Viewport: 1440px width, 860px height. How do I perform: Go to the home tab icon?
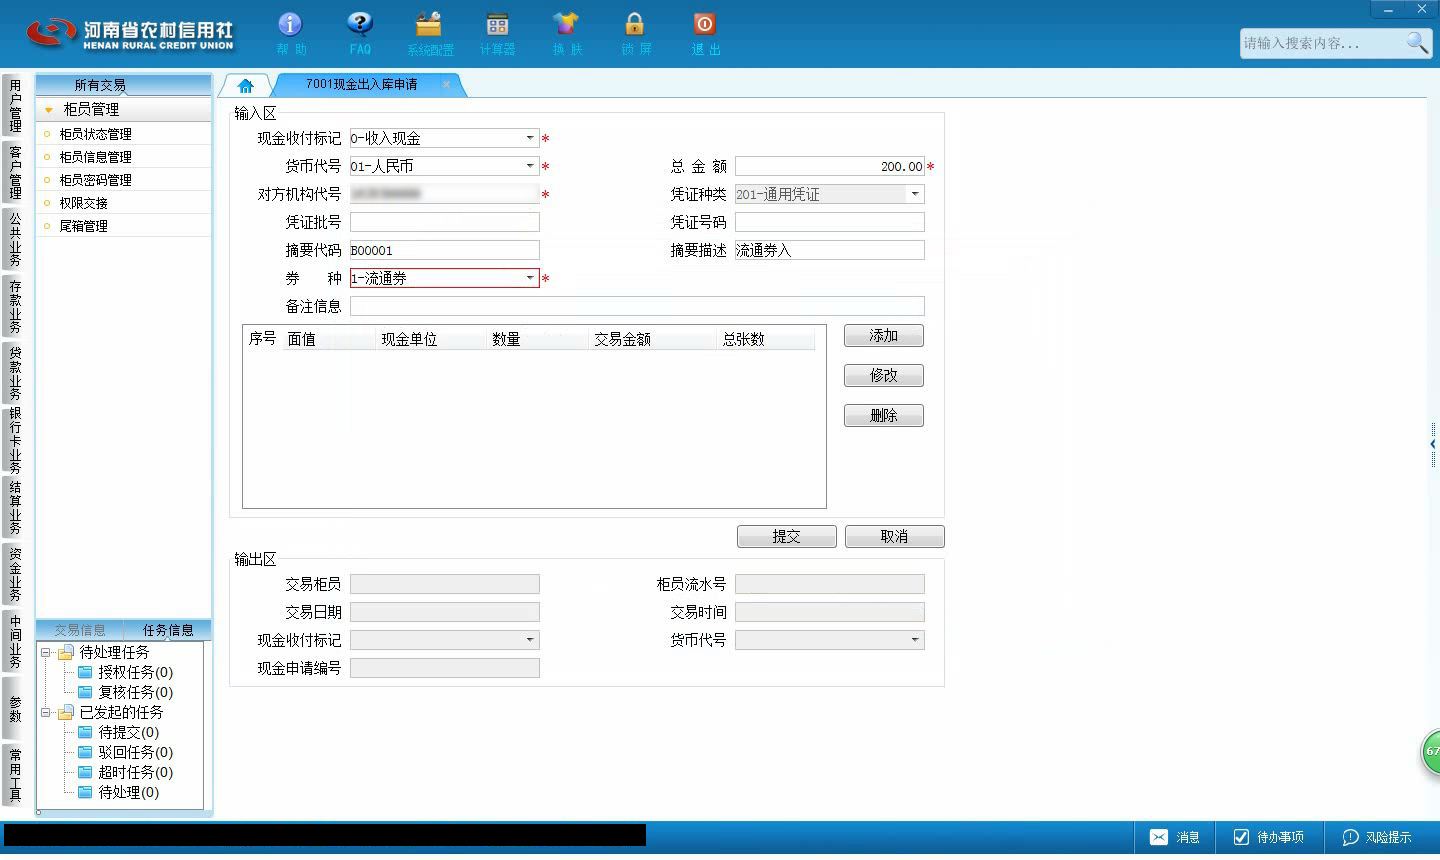[x=245, y=85]
